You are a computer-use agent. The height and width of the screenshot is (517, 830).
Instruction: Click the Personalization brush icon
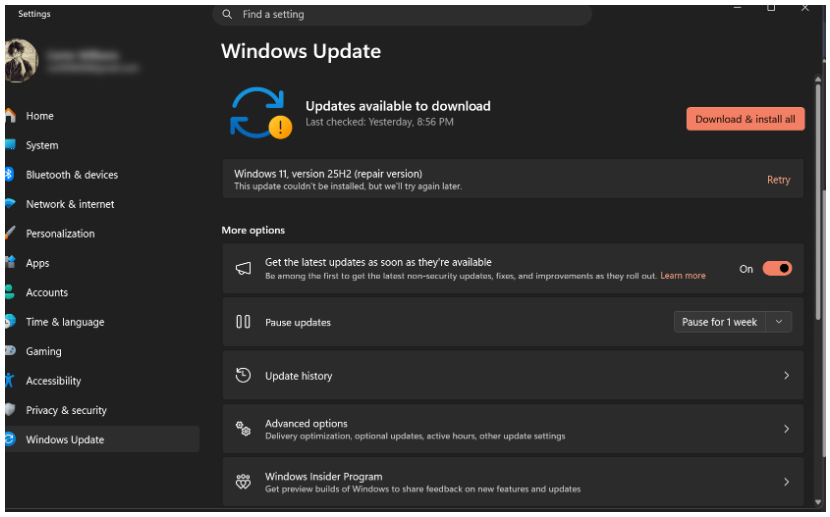click(10, 233)
